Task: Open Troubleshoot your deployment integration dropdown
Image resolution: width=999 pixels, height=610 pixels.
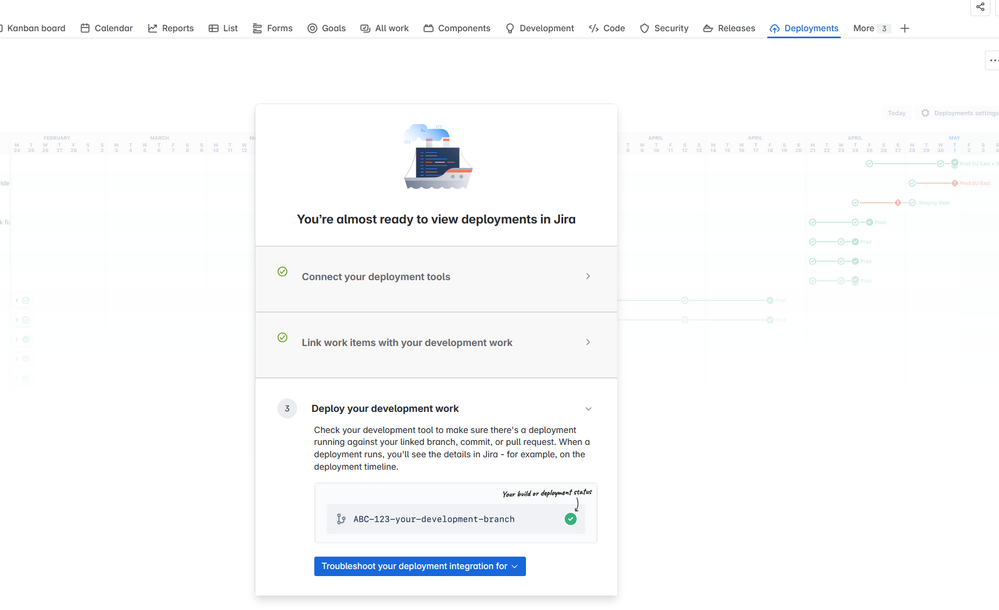Action: pos(420,566)
